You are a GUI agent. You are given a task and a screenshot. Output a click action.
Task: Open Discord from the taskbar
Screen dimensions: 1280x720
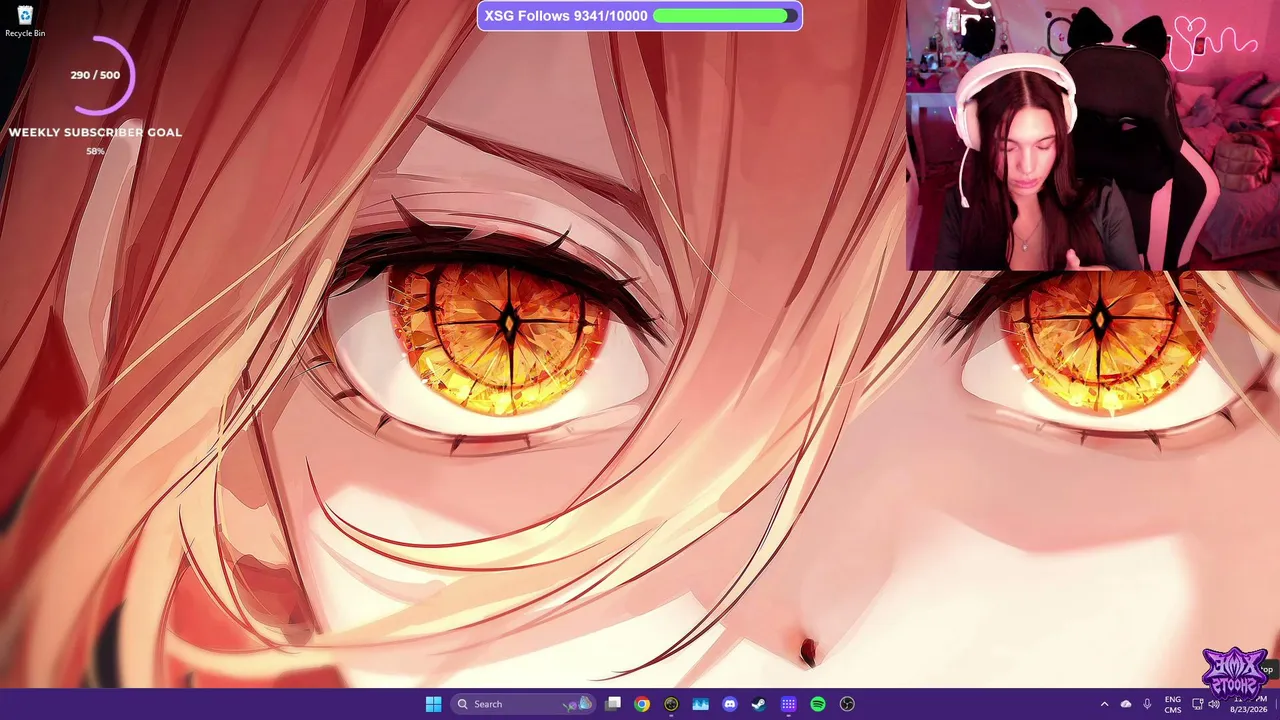730,704
